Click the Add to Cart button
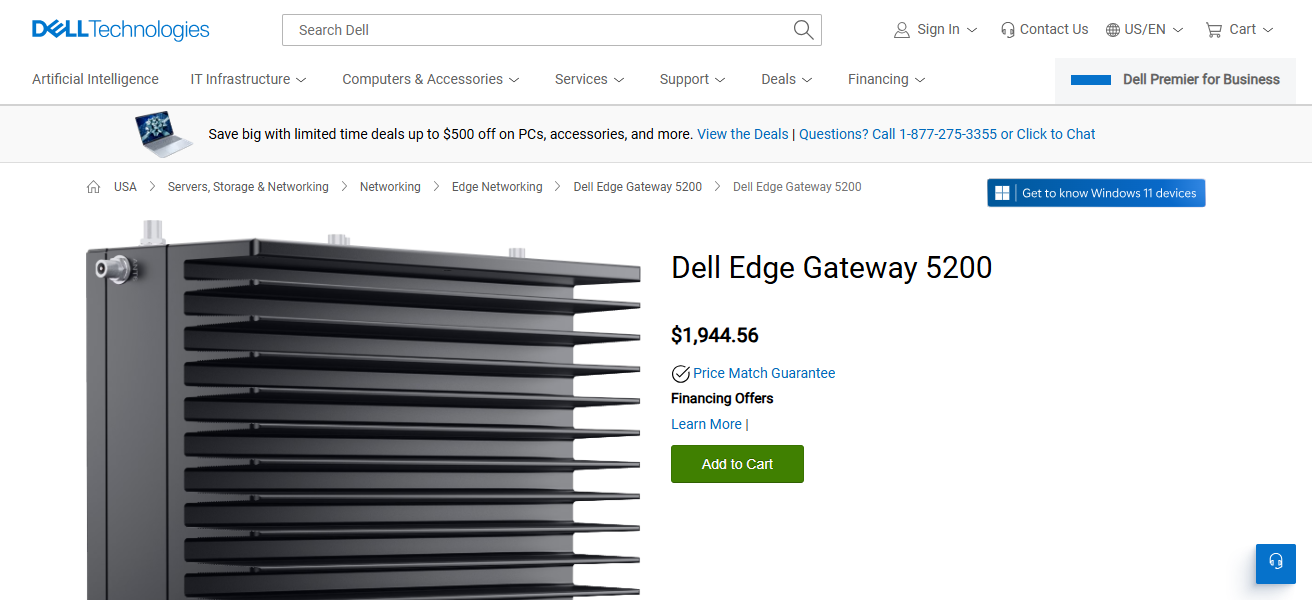The image size is (1312, 600). (x=737, y=464)
